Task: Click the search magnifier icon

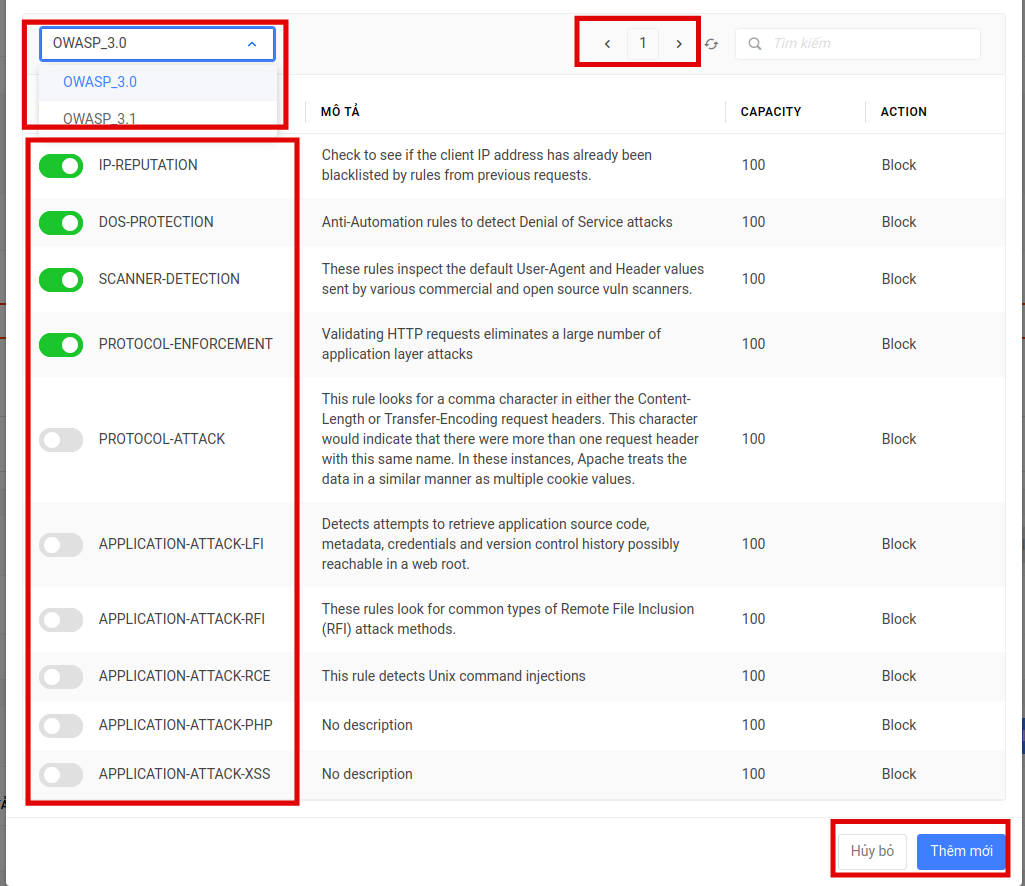Action: pos(754,44)
